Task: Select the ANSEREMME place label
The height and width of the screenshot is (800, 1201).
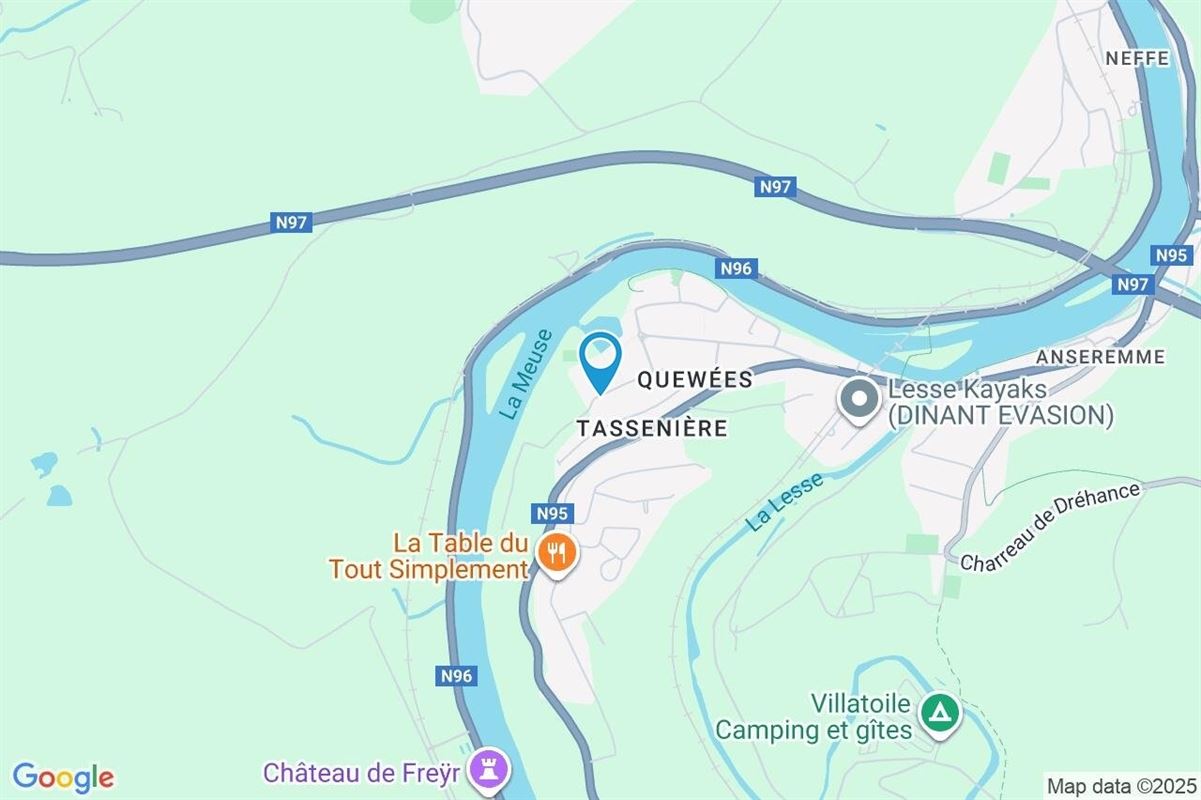Action: (1101, 357)
